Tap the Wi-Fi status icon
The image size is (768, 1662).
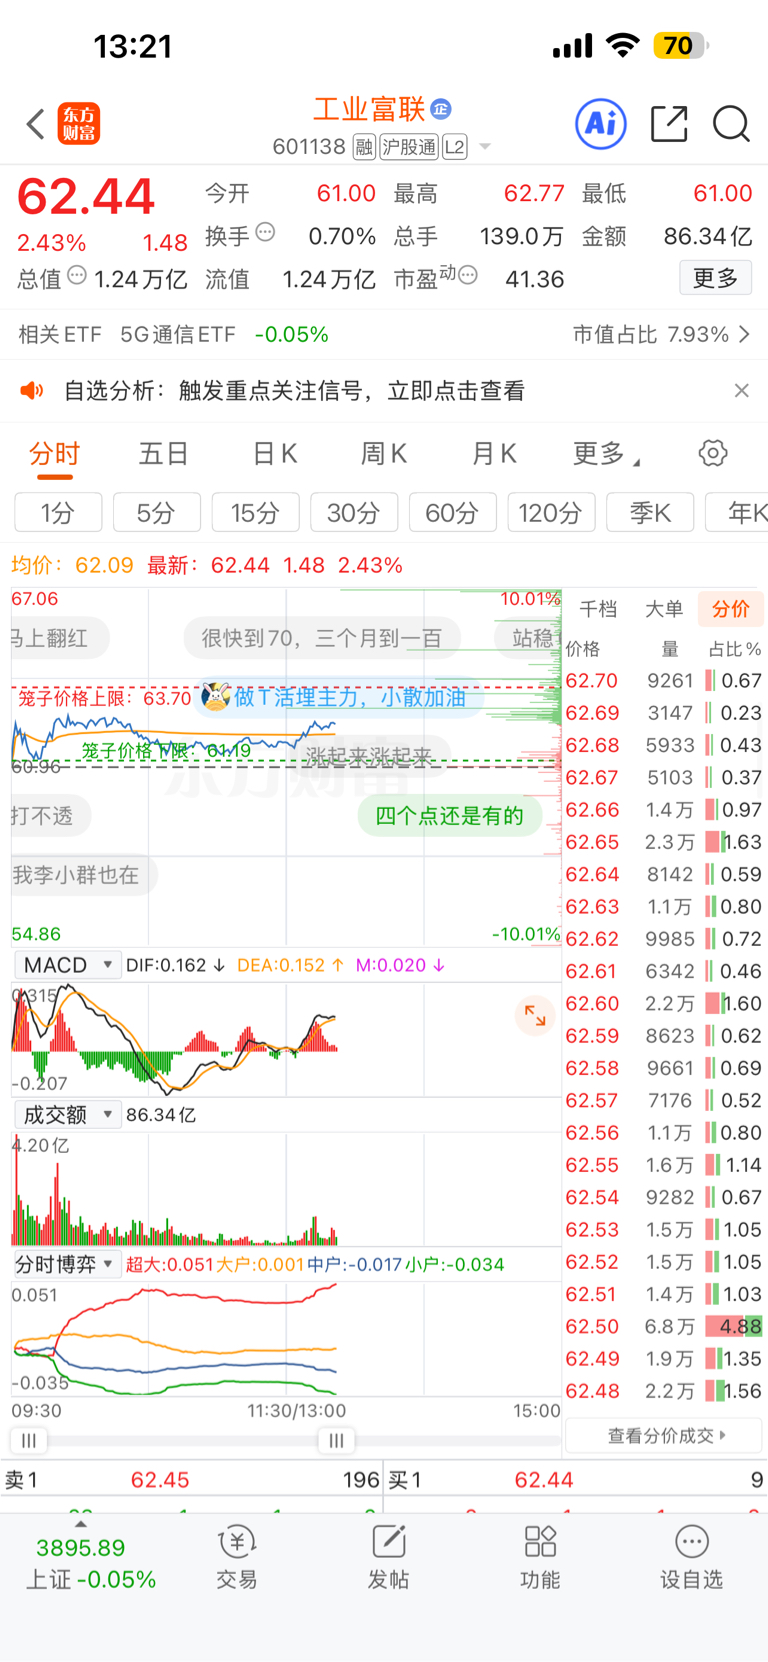coord(623,45)
